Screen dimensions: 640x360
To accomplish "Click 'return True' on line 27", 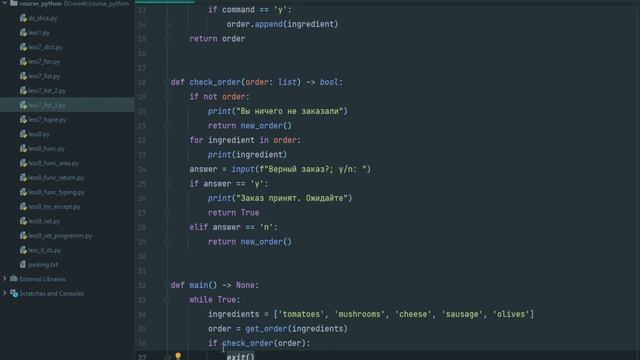I will tap(233, 213).
